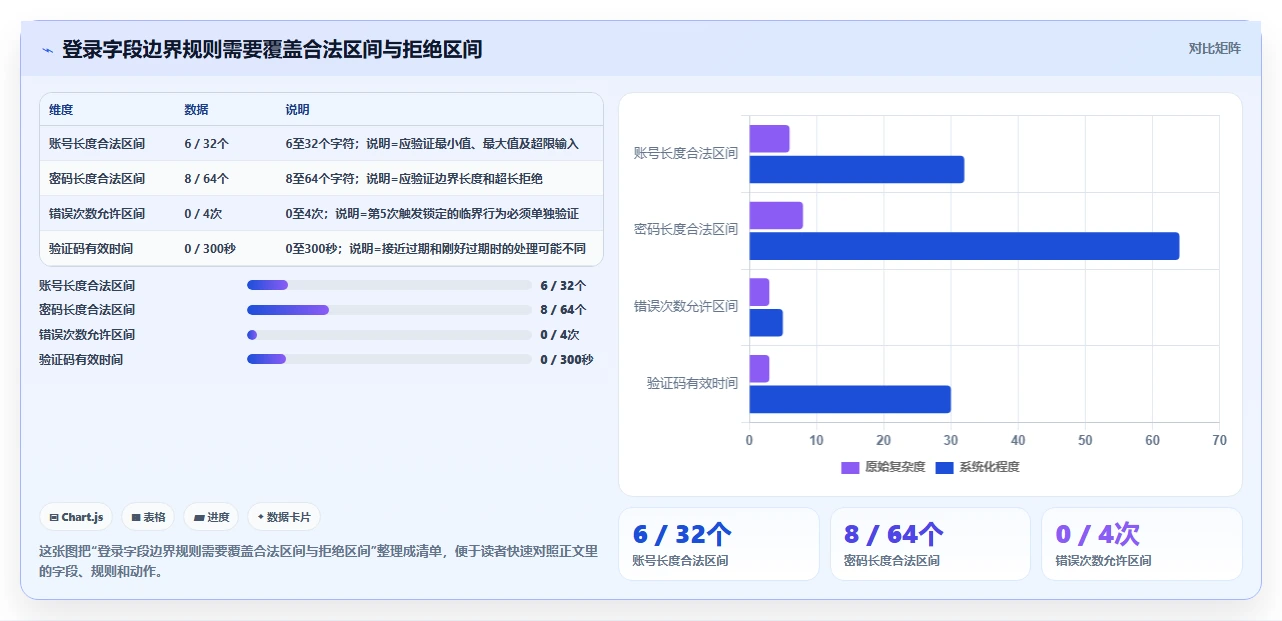Select the 进度 tag chip

211,517
